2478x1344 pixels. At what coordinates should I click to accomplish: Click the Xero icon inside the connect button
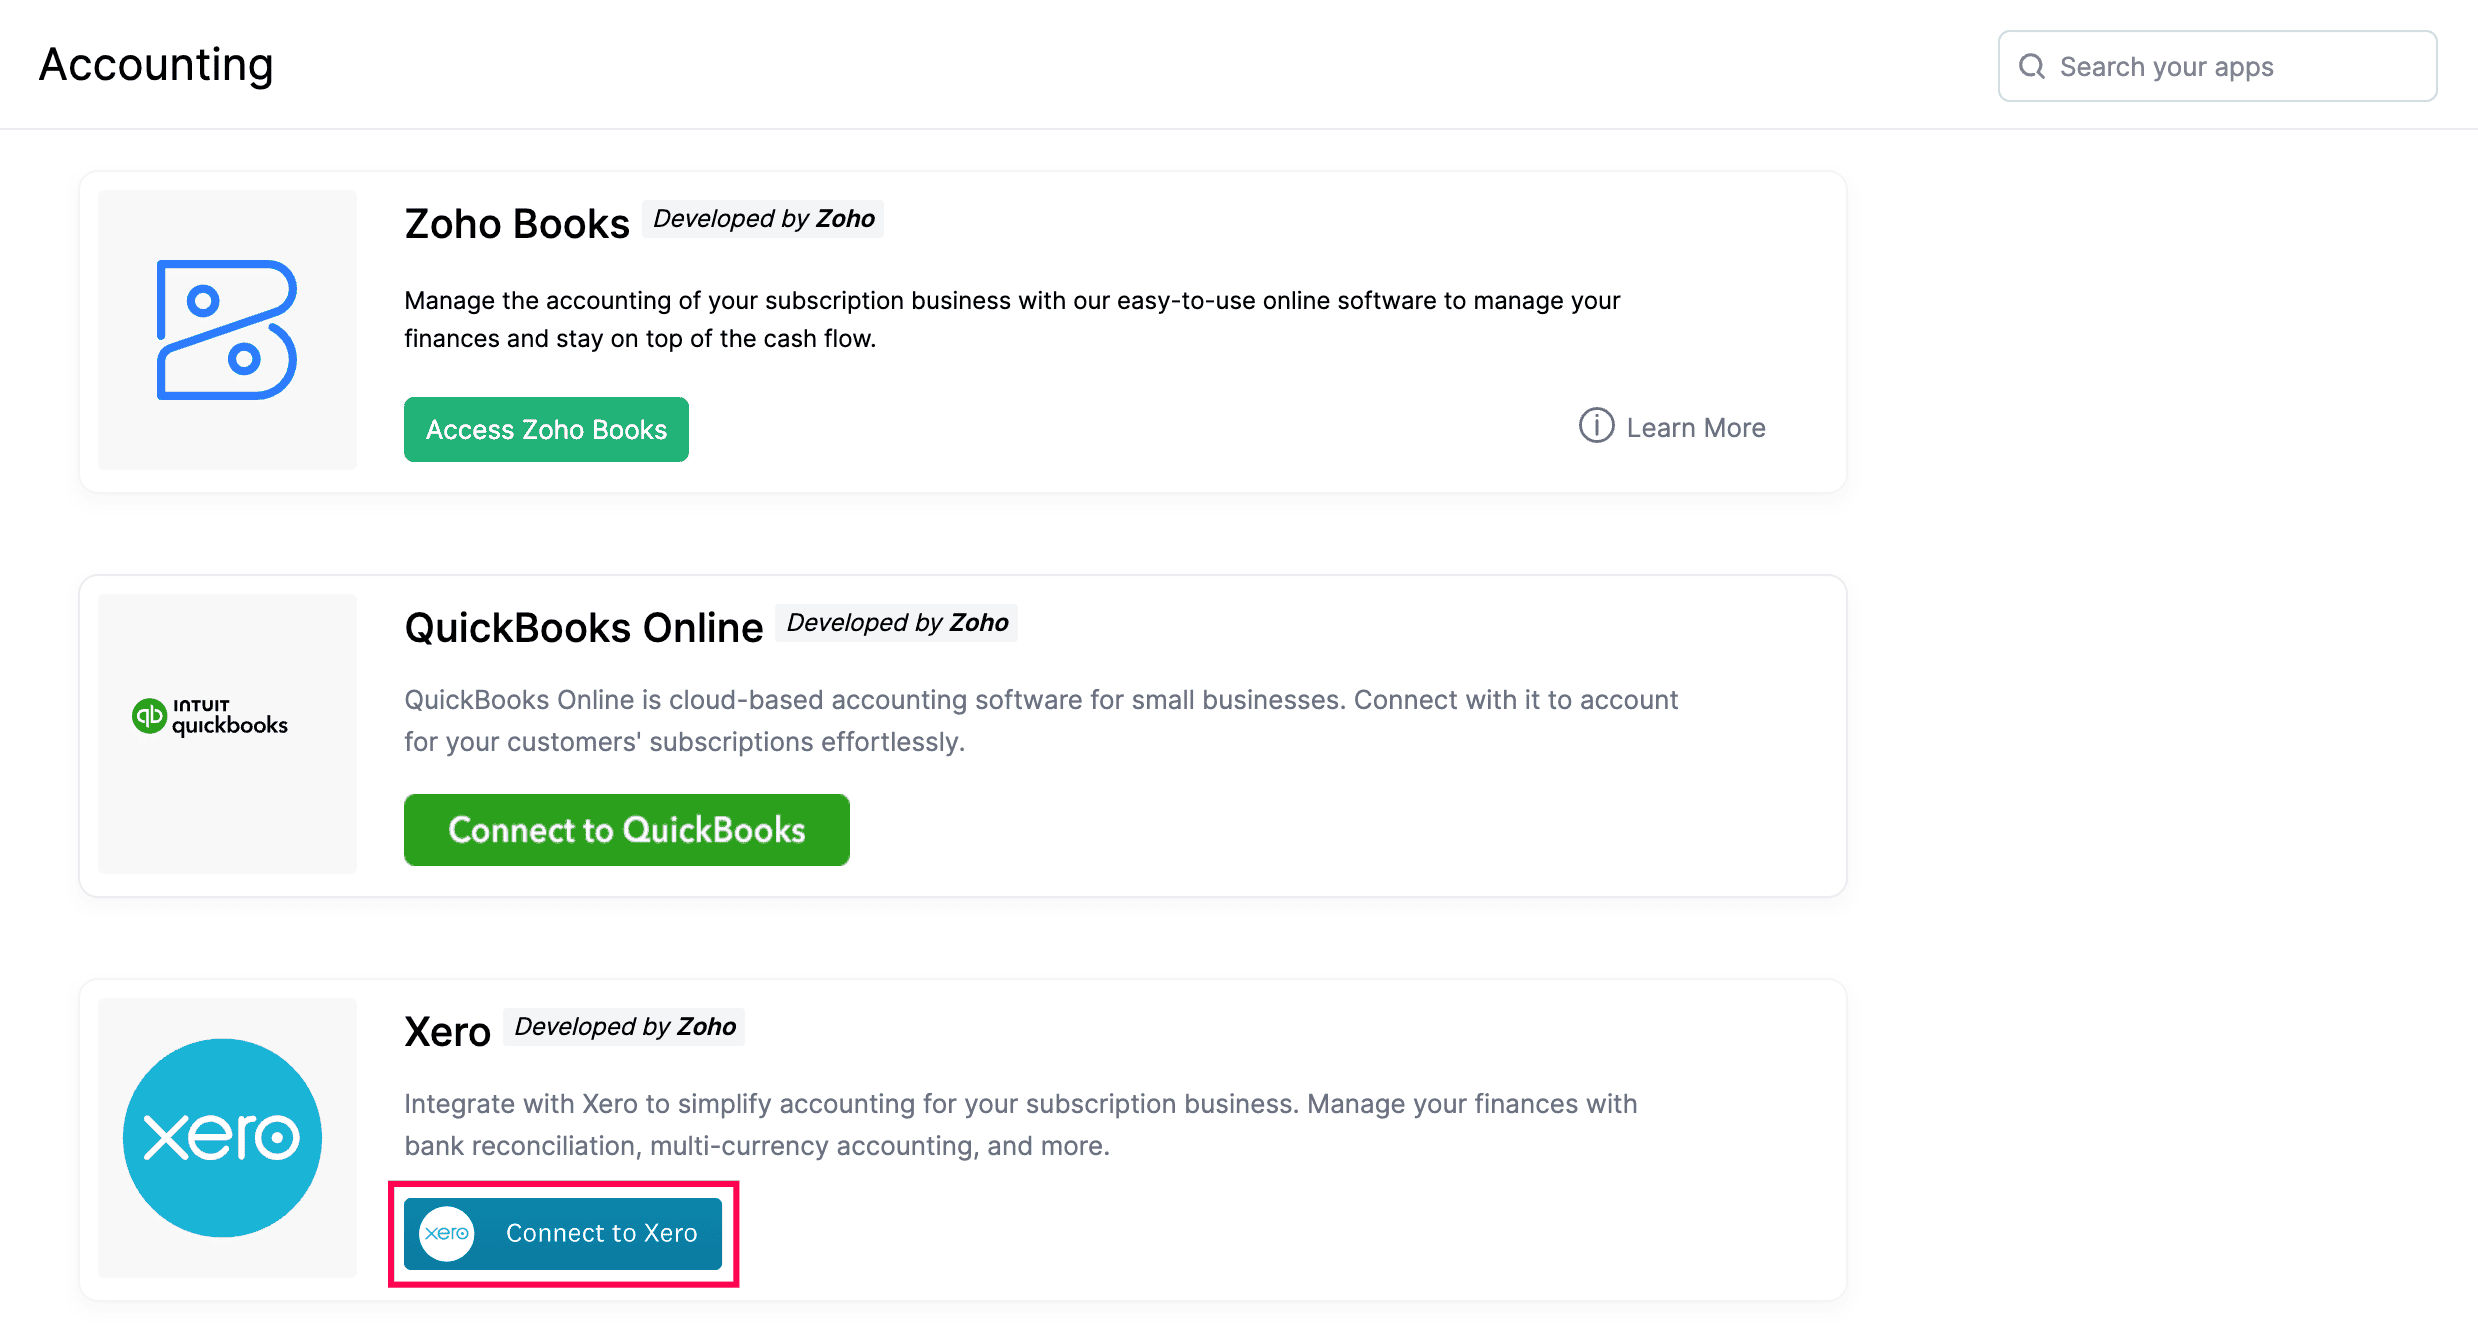tap(447, 1233)
